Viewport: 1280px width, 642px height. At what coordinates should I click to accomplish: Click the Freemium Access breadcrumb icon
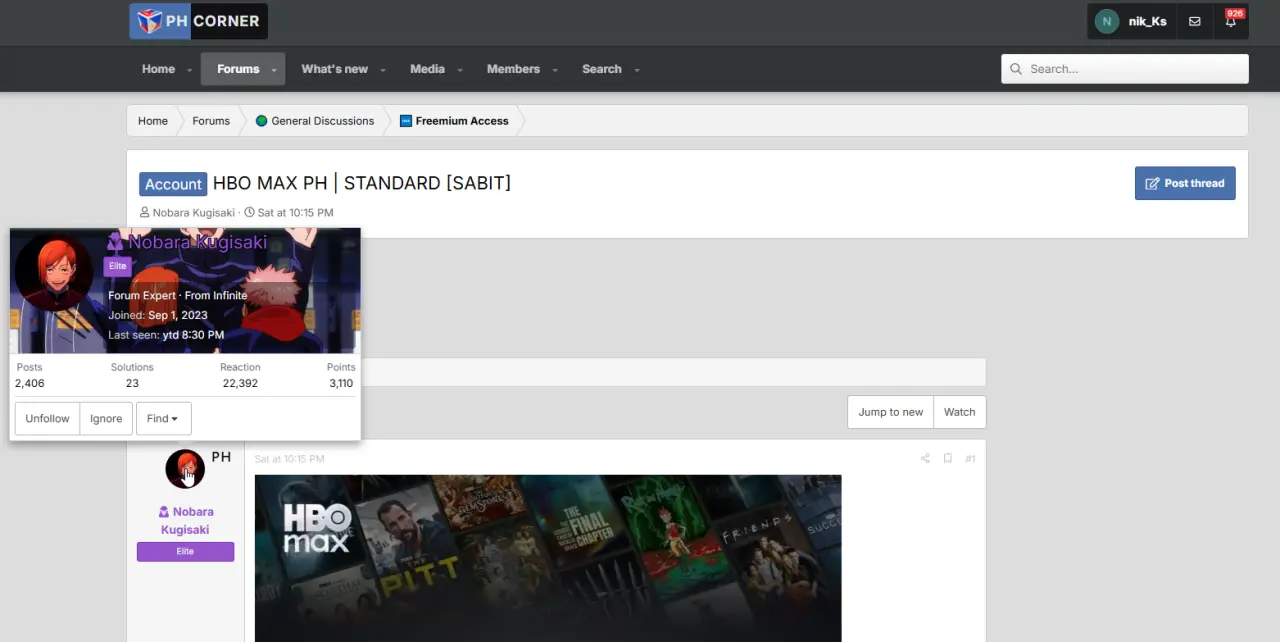click(405, 121)
